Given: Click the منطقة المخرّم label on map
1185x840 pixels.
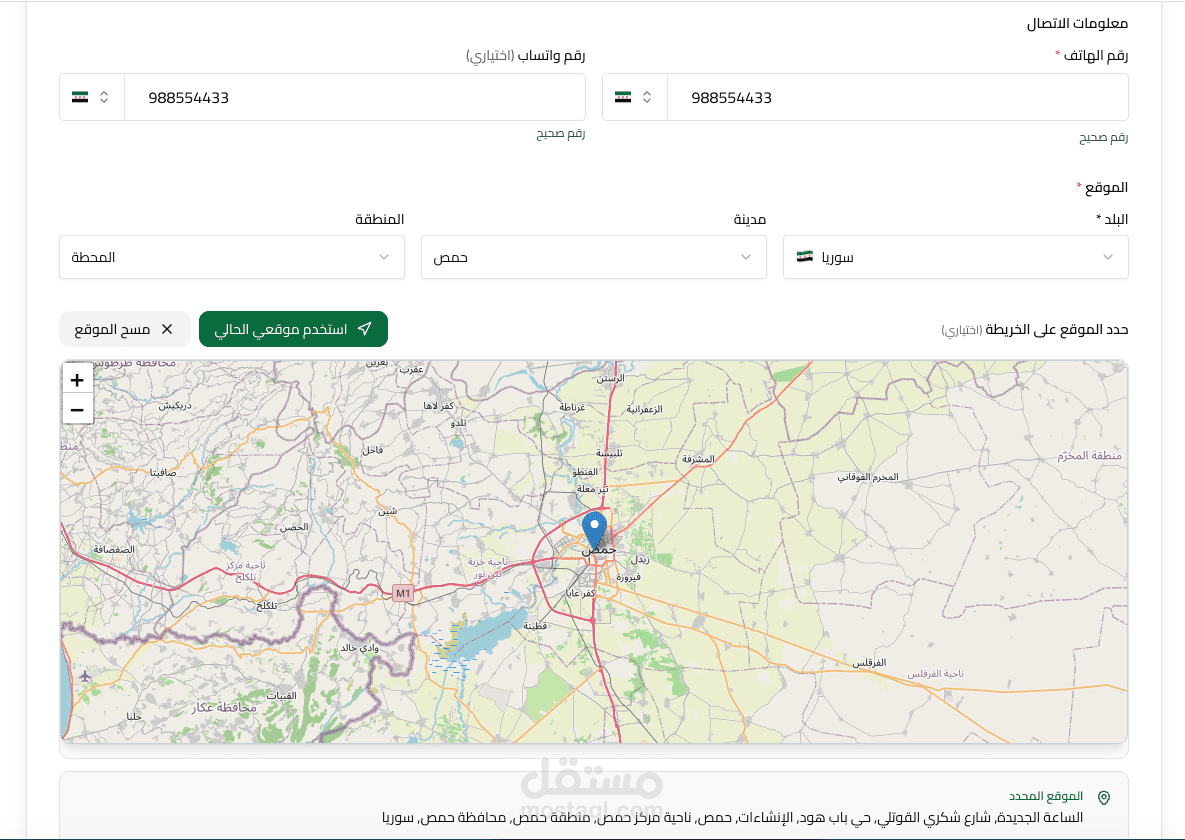Looking at the screenshot, I should pos(1090,455).
